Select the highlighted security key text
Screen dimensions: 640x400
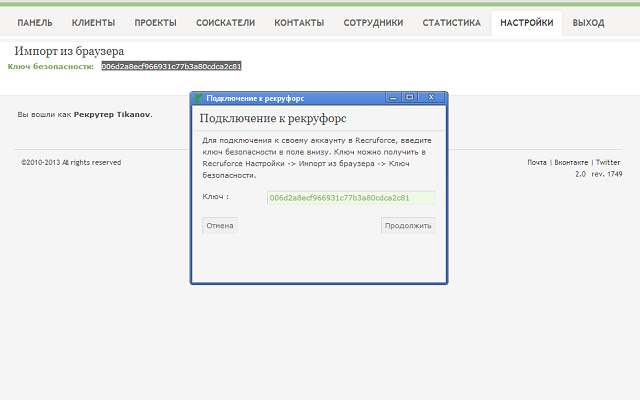(171, 66)
